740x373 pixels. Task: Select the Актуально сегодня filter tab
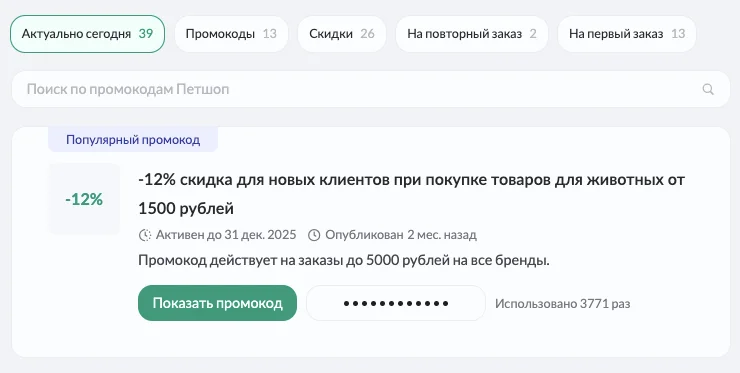coord(87,34)
